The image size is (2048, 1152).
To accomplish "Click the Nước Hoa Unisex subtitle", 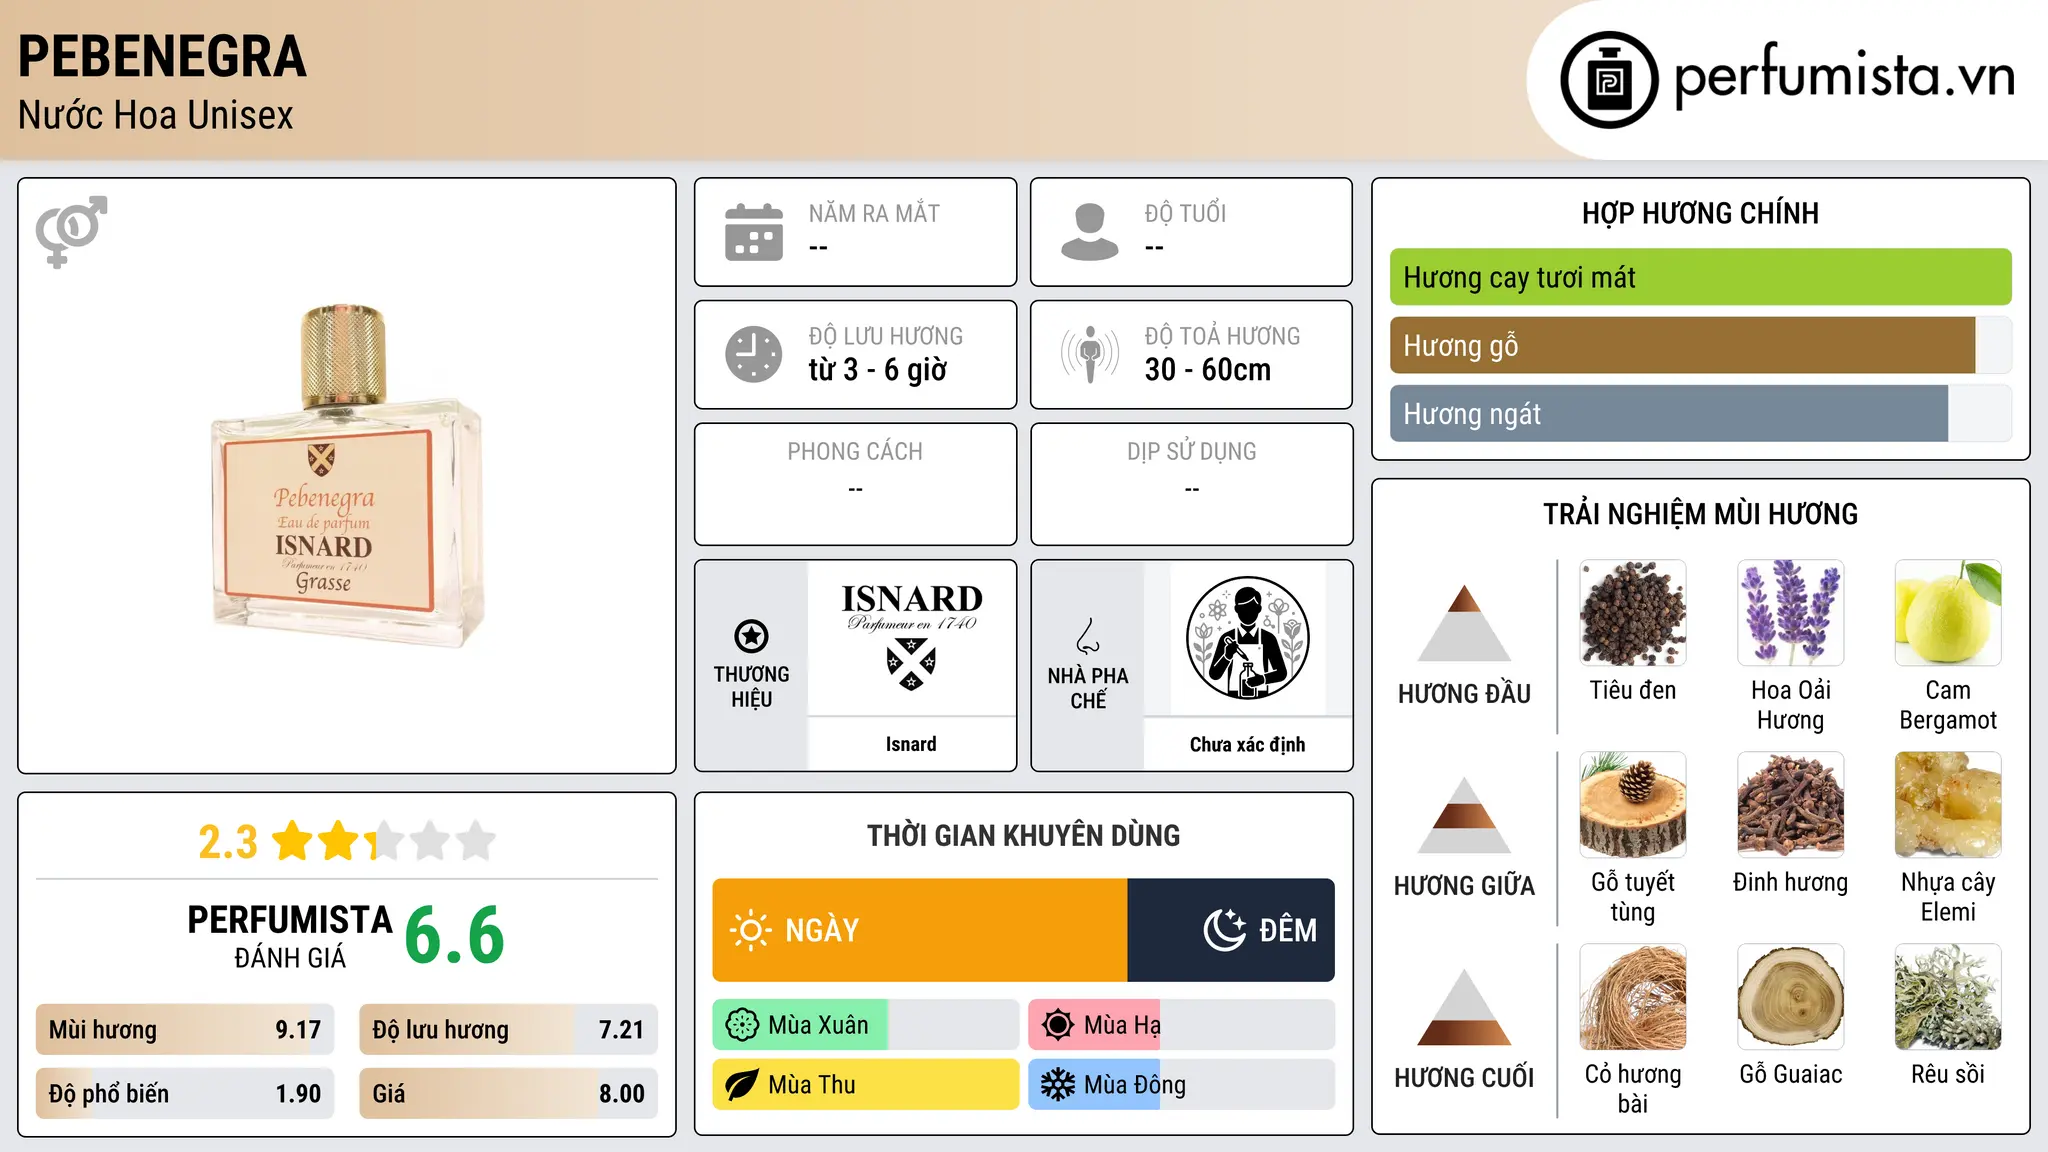I will tap(156, 116).
